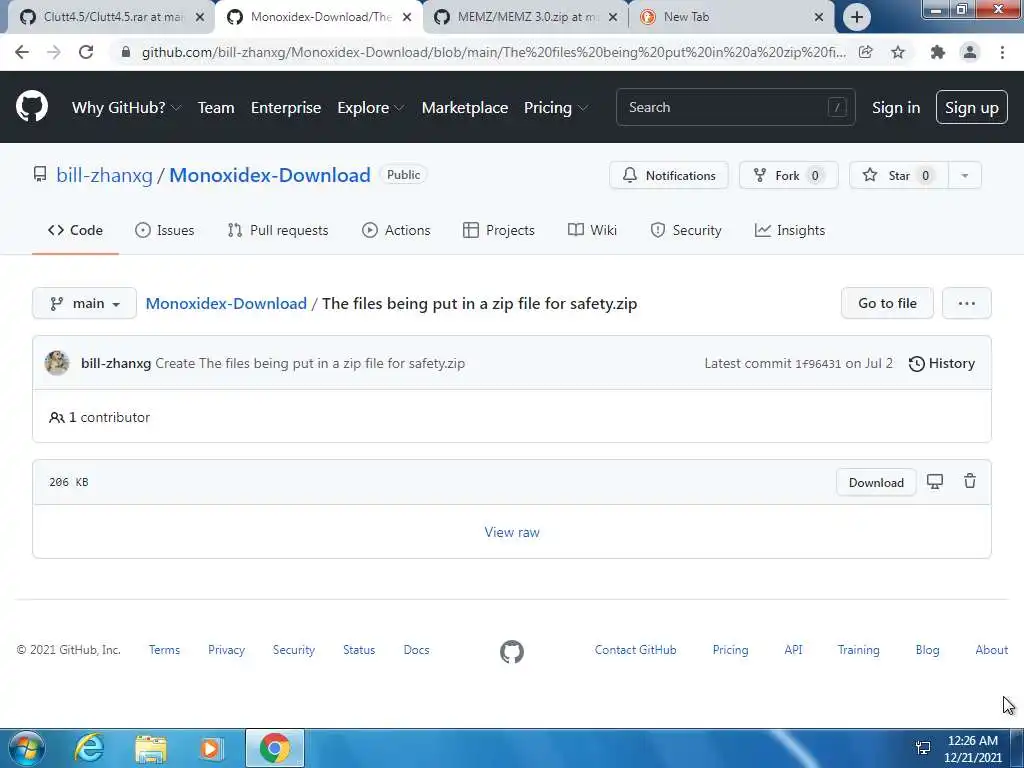Share this page via address bar icon
The image size is (1024, 768).
tap(865, 52)
